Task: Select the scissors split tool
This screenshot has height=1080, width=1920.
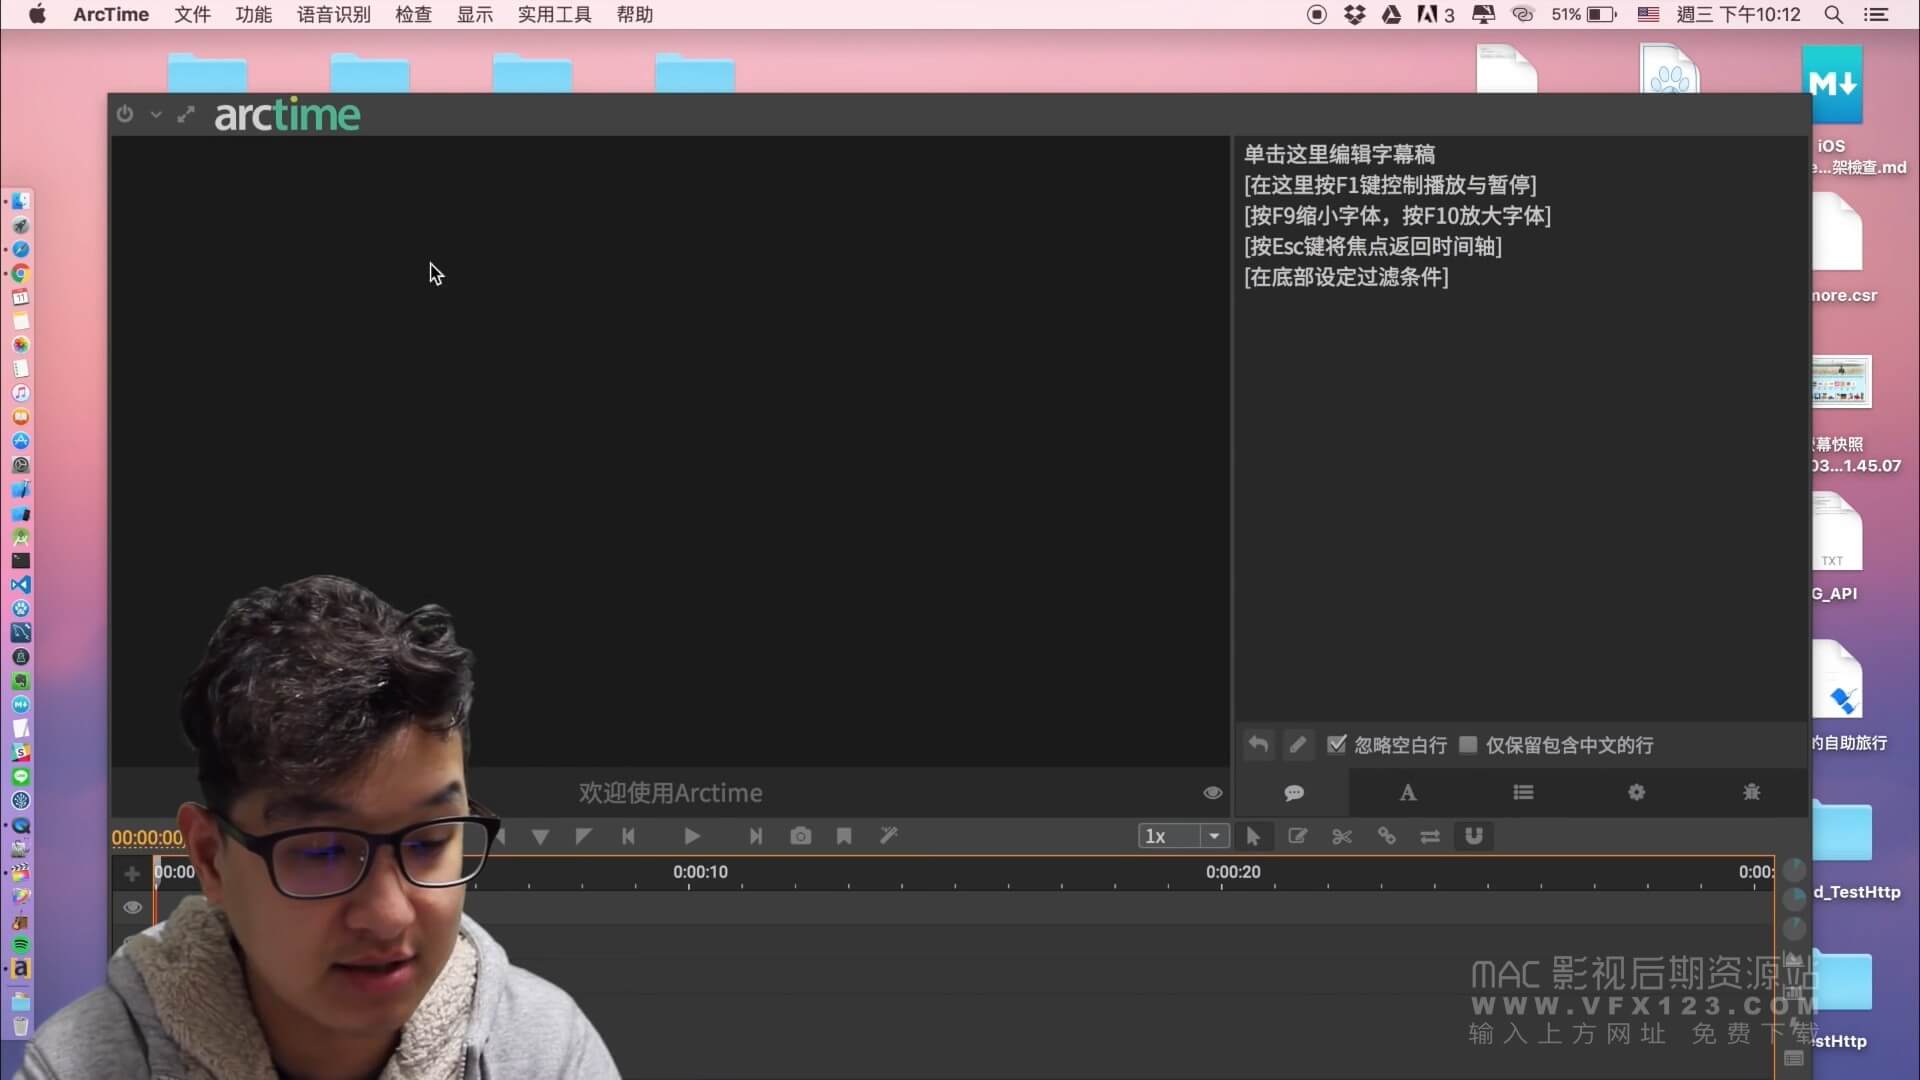Action: 1342,836
